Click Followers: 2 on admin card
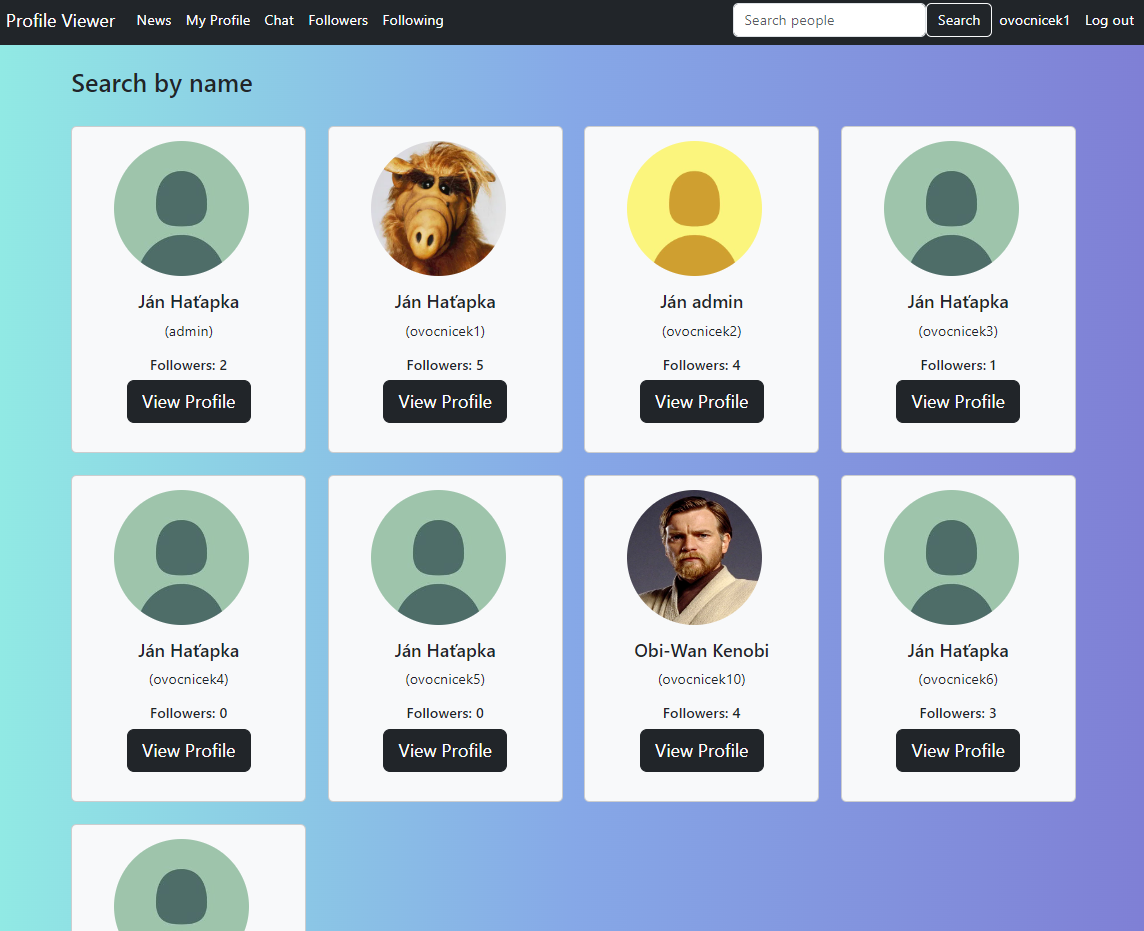 pos(189,365)
